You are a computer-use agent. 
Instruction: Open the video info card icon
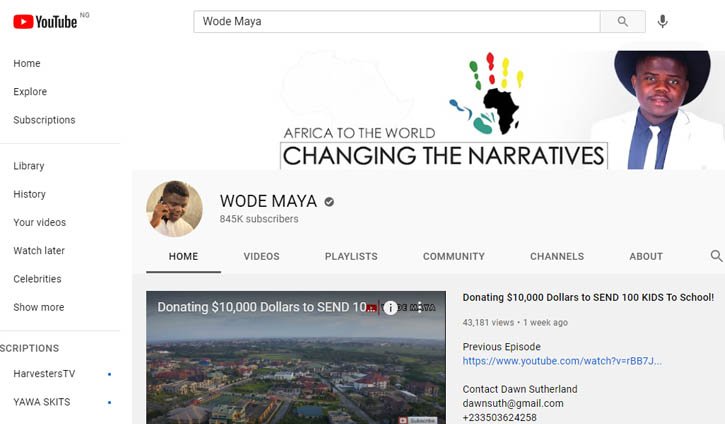click(x=390, y=307)
